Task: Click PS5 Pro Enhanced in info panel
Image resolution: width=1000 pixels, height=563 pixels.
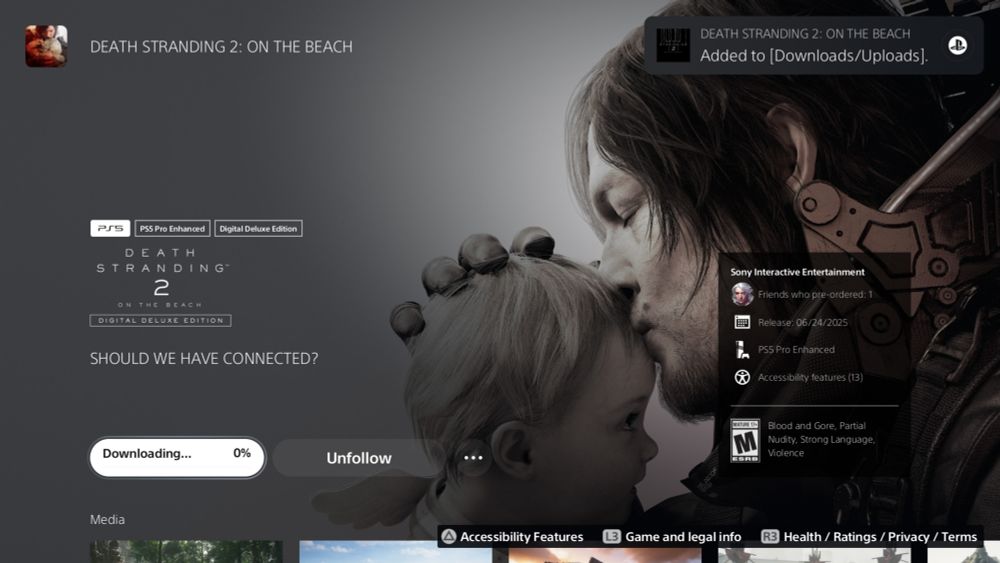Action: pyautogui.click(x=796, y=349)
